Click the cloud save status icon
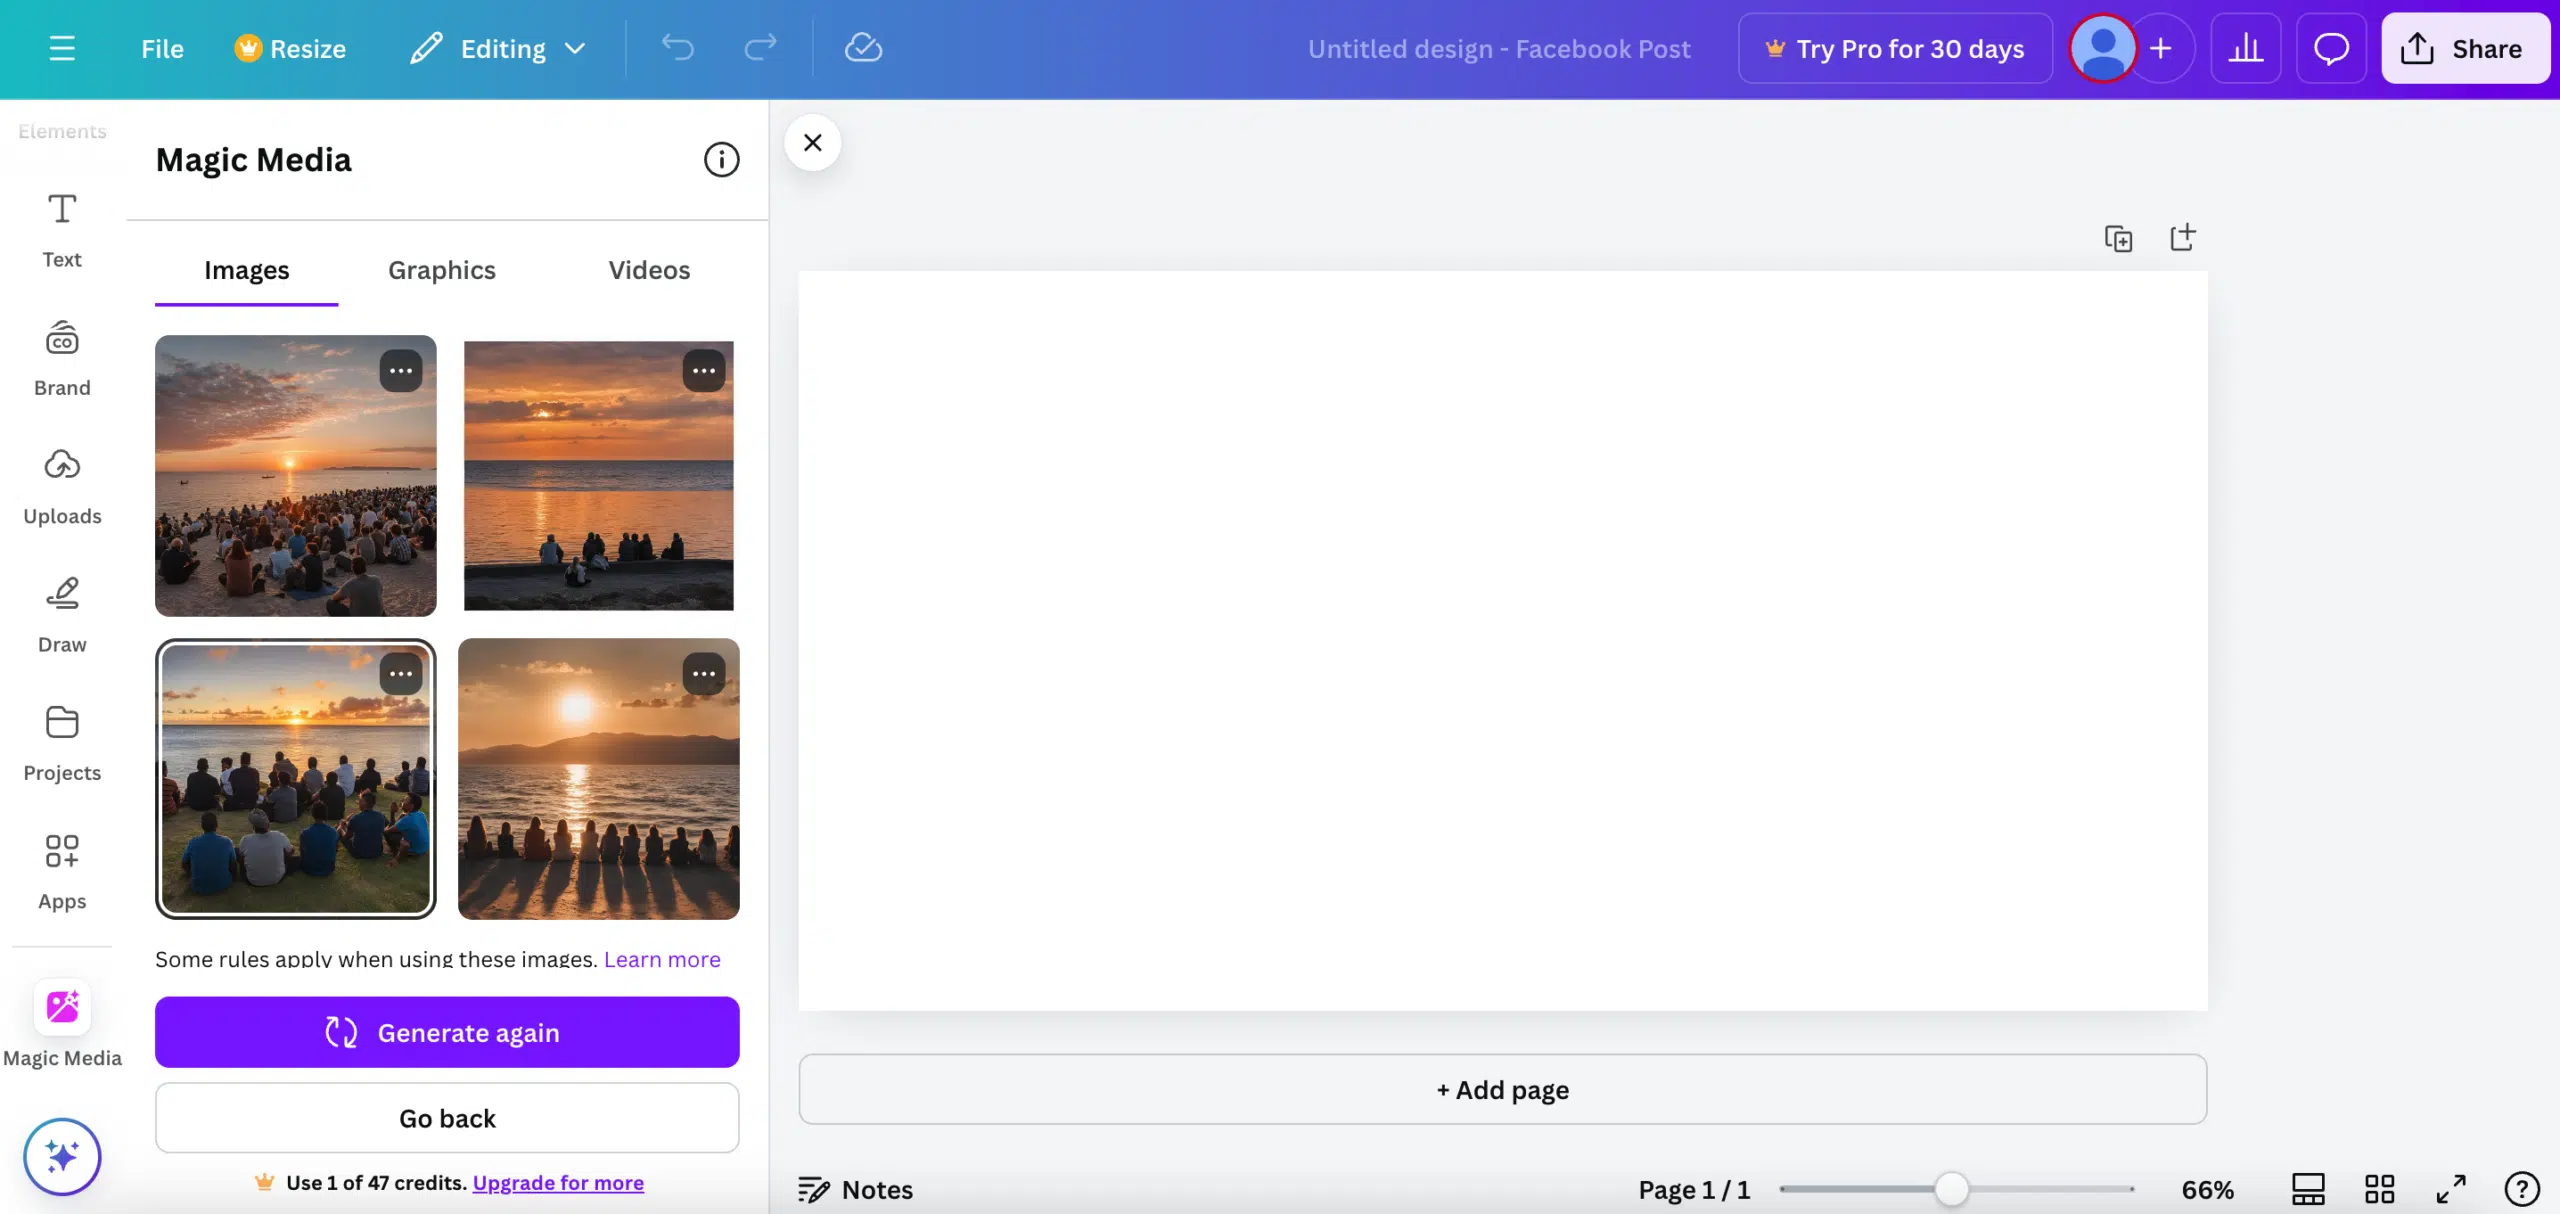The width and height of the screenshot is (2560, 1214). pos(863,48)
